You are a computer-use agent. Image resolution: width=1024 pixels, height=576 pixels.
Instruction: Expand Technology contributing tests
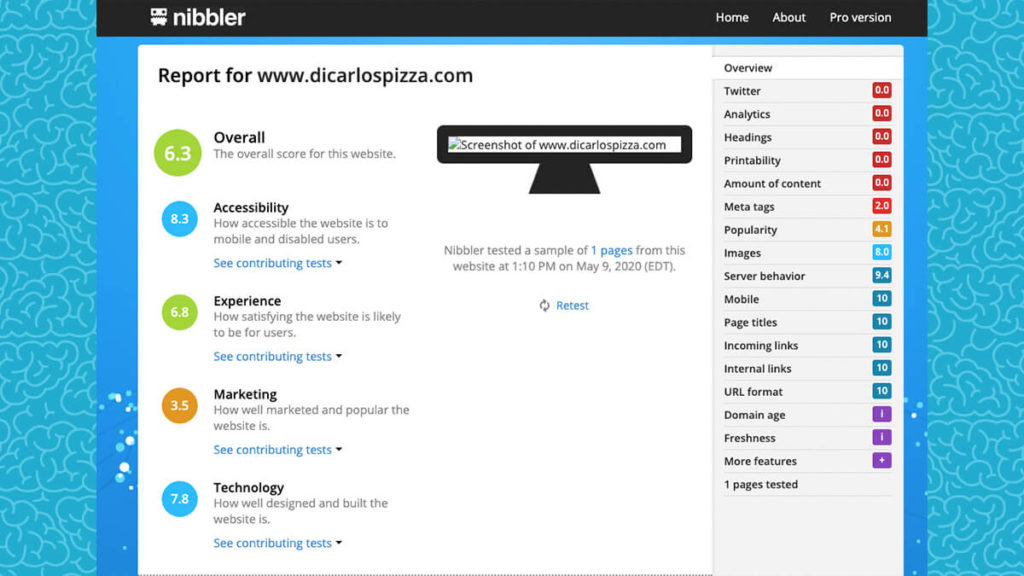coord(277,543)
